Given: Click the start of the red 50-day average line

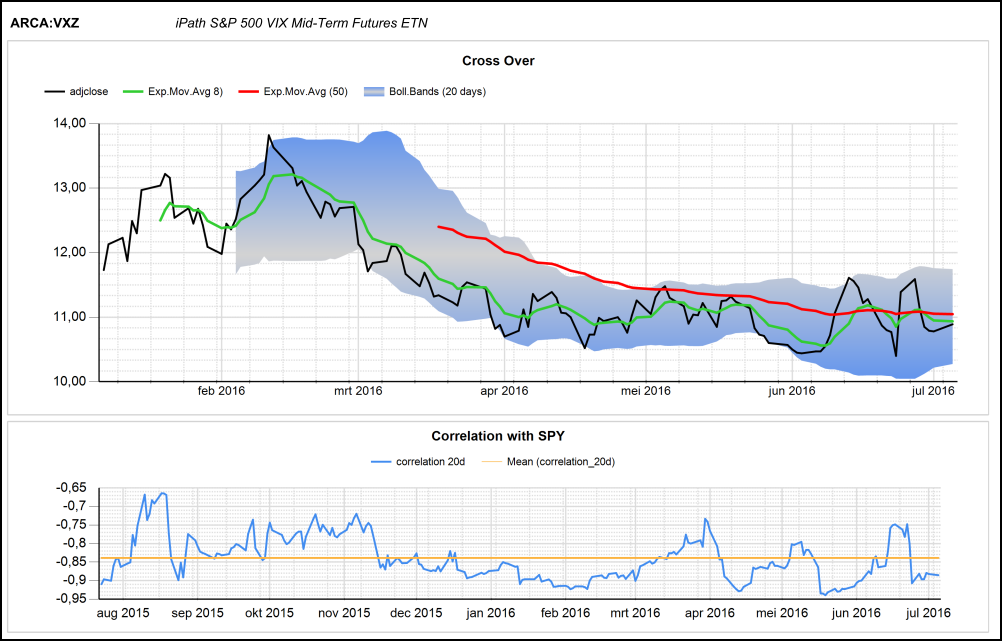Looking at the screenshot, I should click(438, 226).
